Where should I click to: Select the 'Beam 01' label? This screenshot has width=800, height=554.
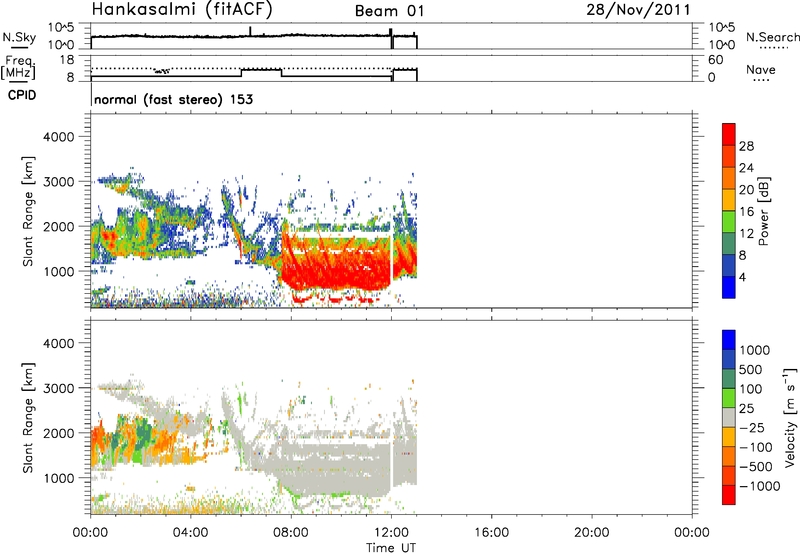tap(389, 11)
